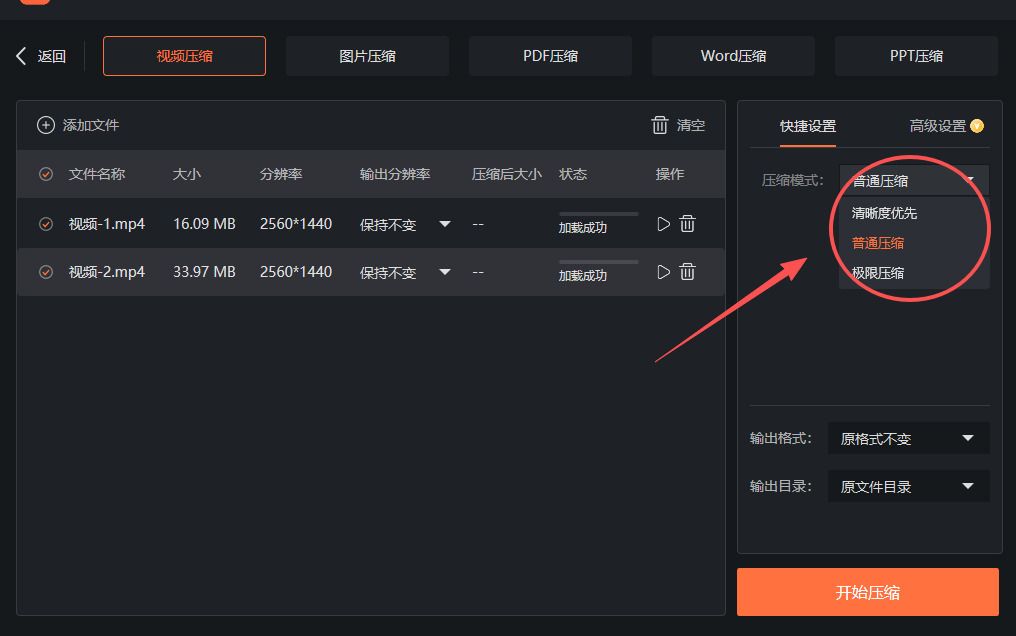Click the 分辨率 column header
The width and height of the screenshot is (1016, 636).
point(281,174)
